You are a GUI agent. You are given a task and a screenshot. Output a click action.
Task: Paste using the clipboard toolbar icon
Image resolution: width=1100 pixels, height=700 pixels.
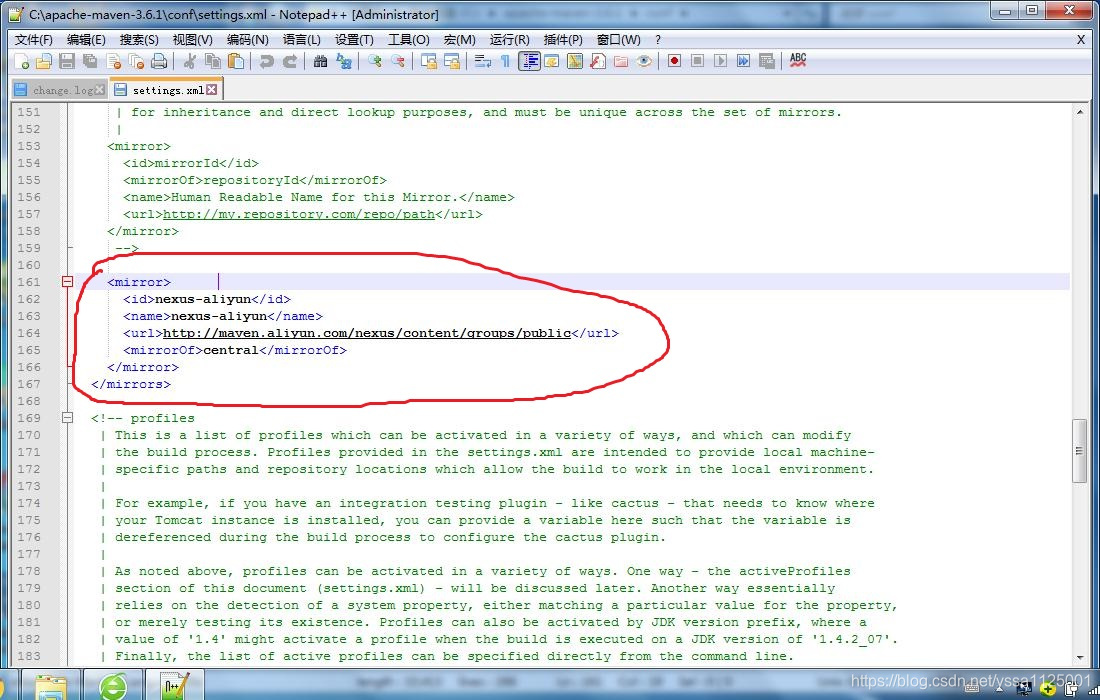point(236,62)
